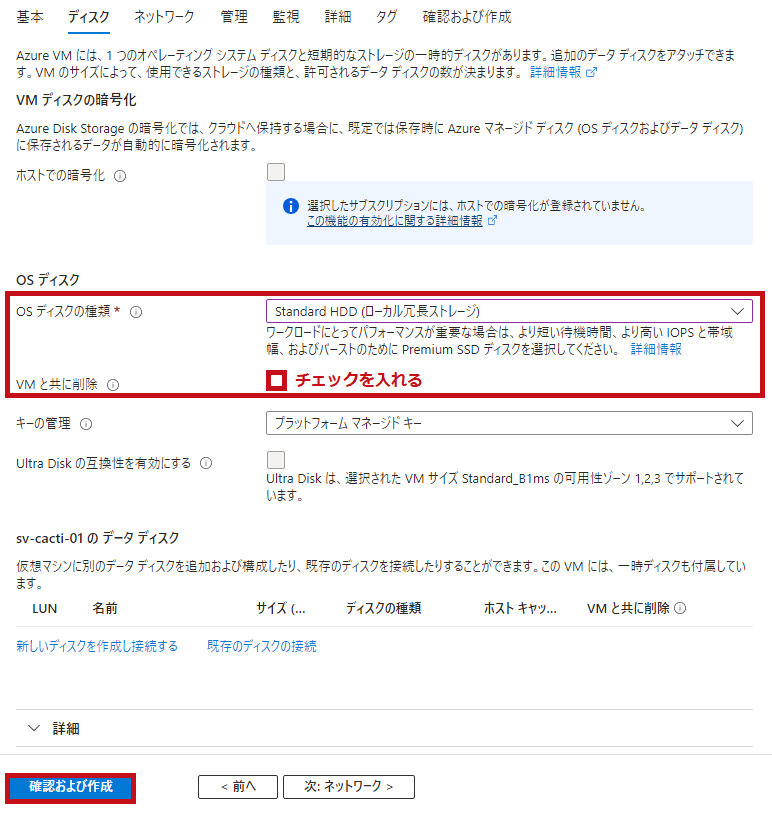
Task: Click info icon in VM と共に削除 column header
Action: coord(680,608)
